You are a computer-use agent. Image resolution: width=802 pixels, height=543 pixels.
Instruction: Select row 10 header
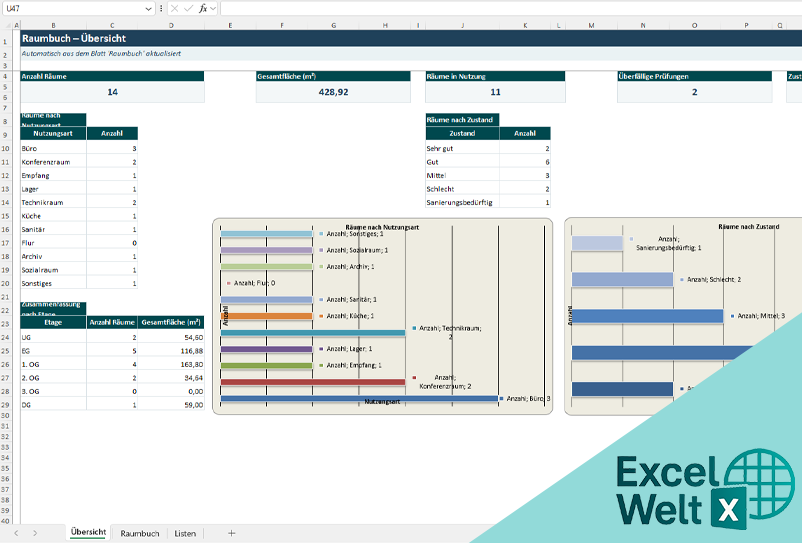click(6, 148)
